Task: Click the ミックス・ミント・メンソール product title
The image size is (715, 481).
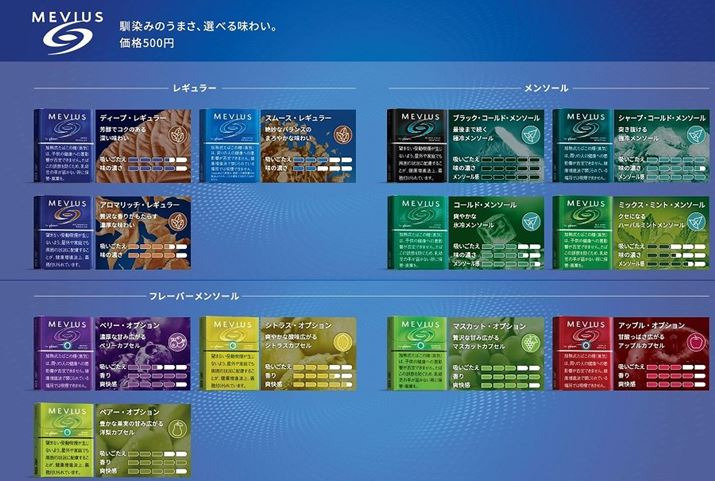Action: coord(662,205)
